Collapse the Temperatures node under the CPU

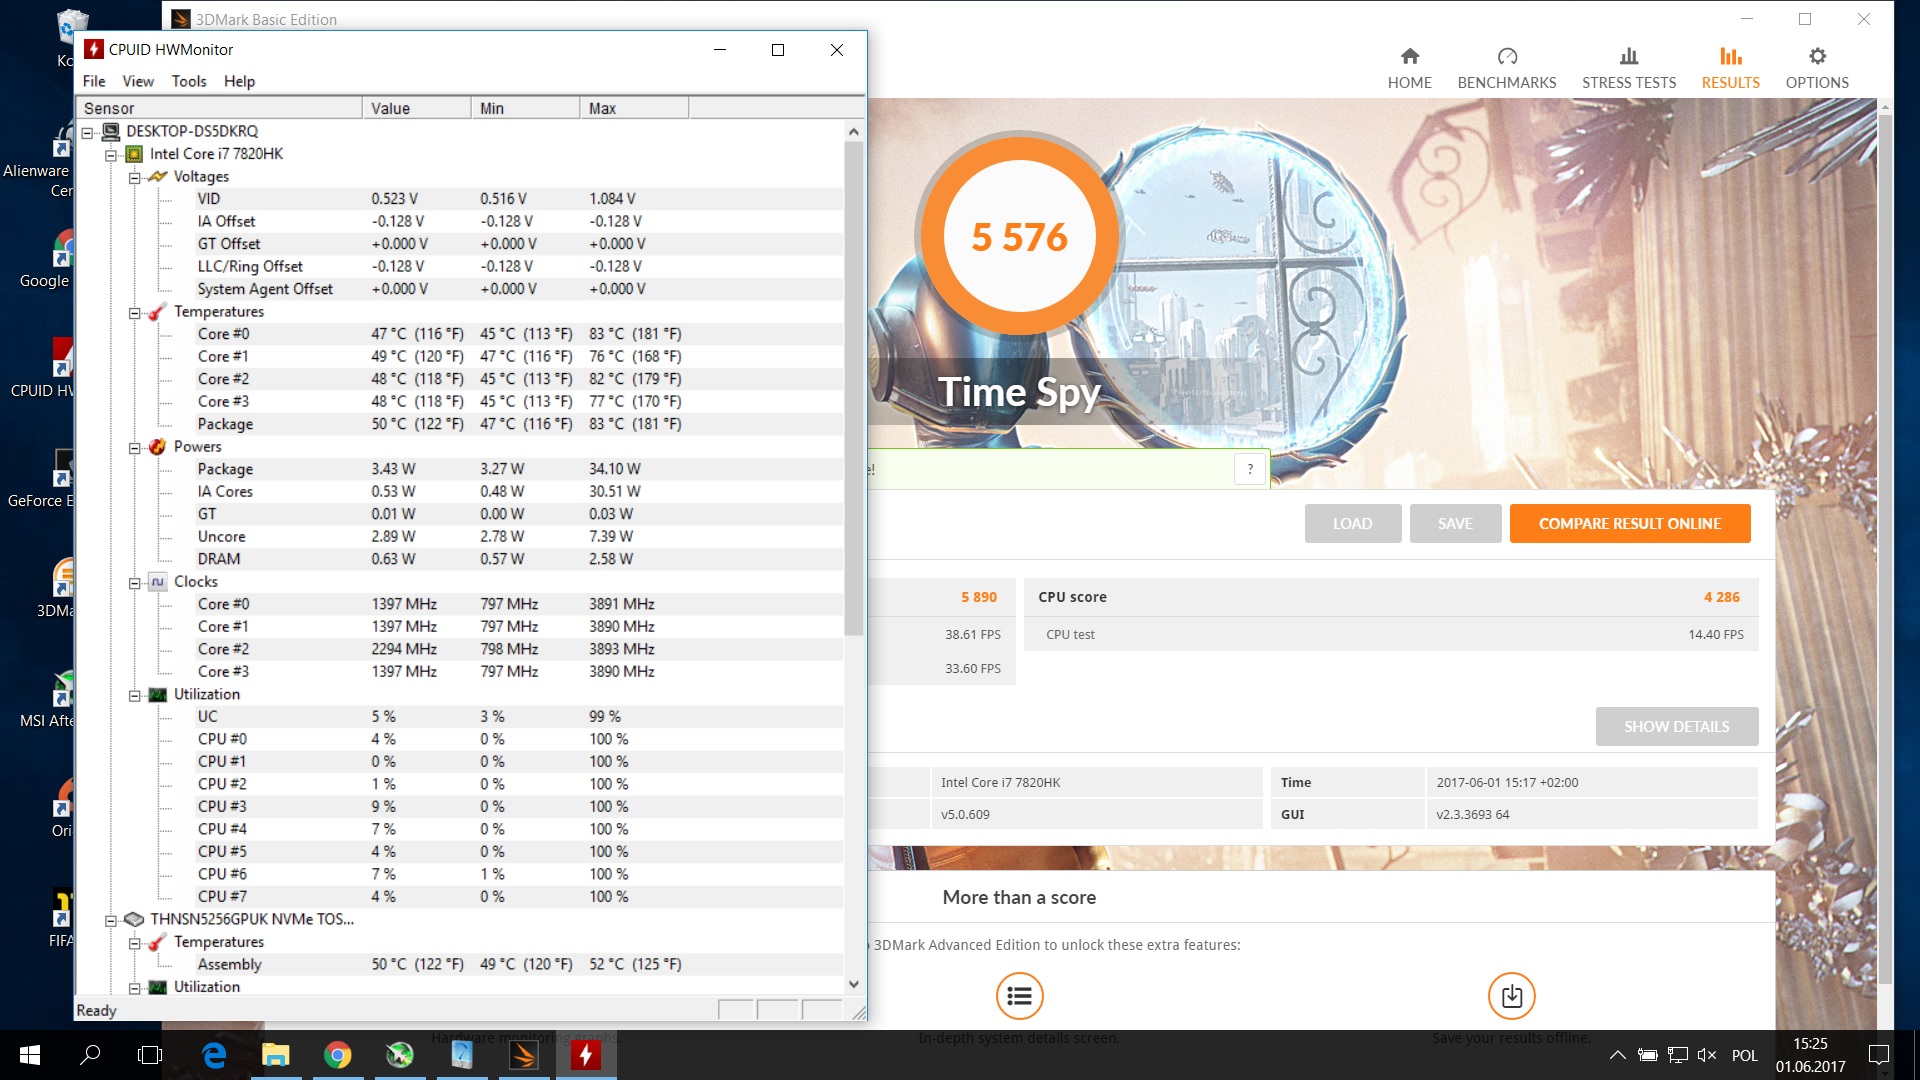tap(134, 312)
